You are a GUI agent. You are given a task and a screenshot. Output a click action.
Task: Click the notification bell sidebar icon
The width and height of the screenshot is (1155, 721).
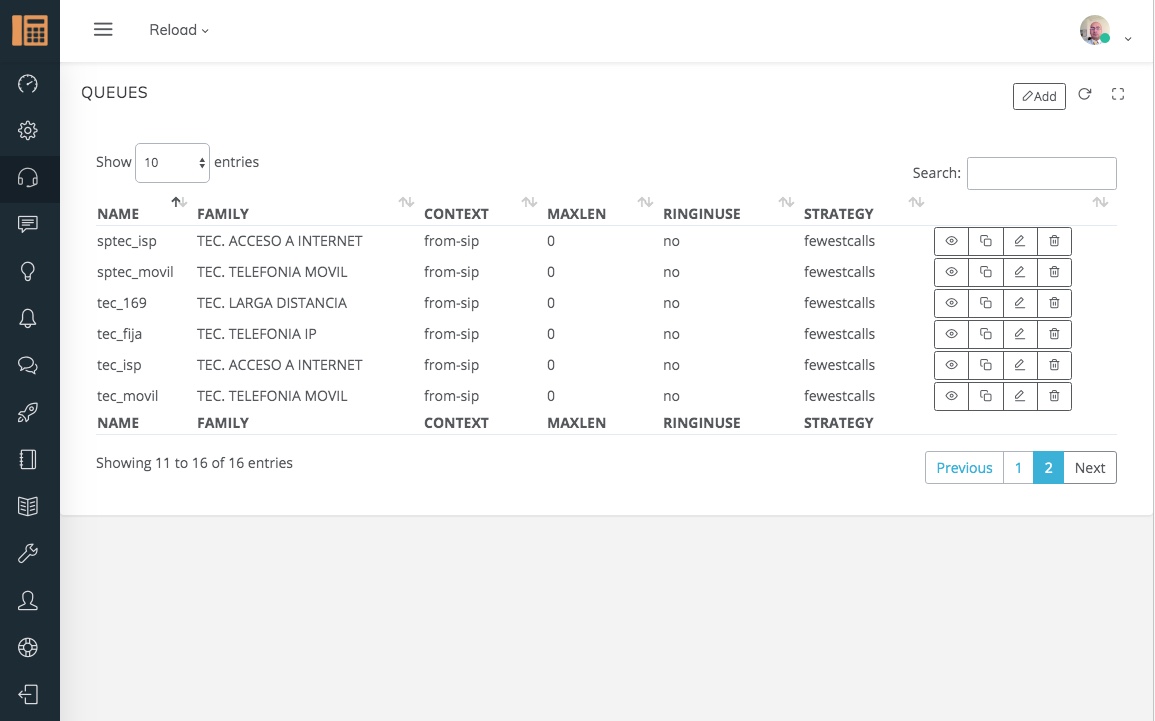point(28,318)
